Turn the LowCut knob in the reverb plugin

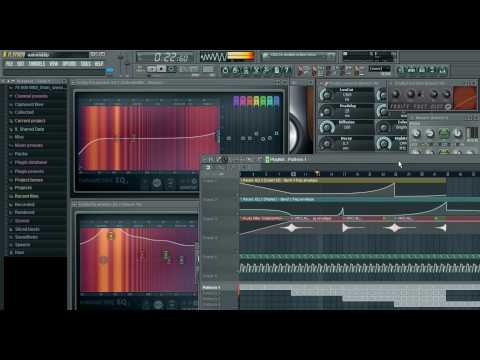click(326, 95)
